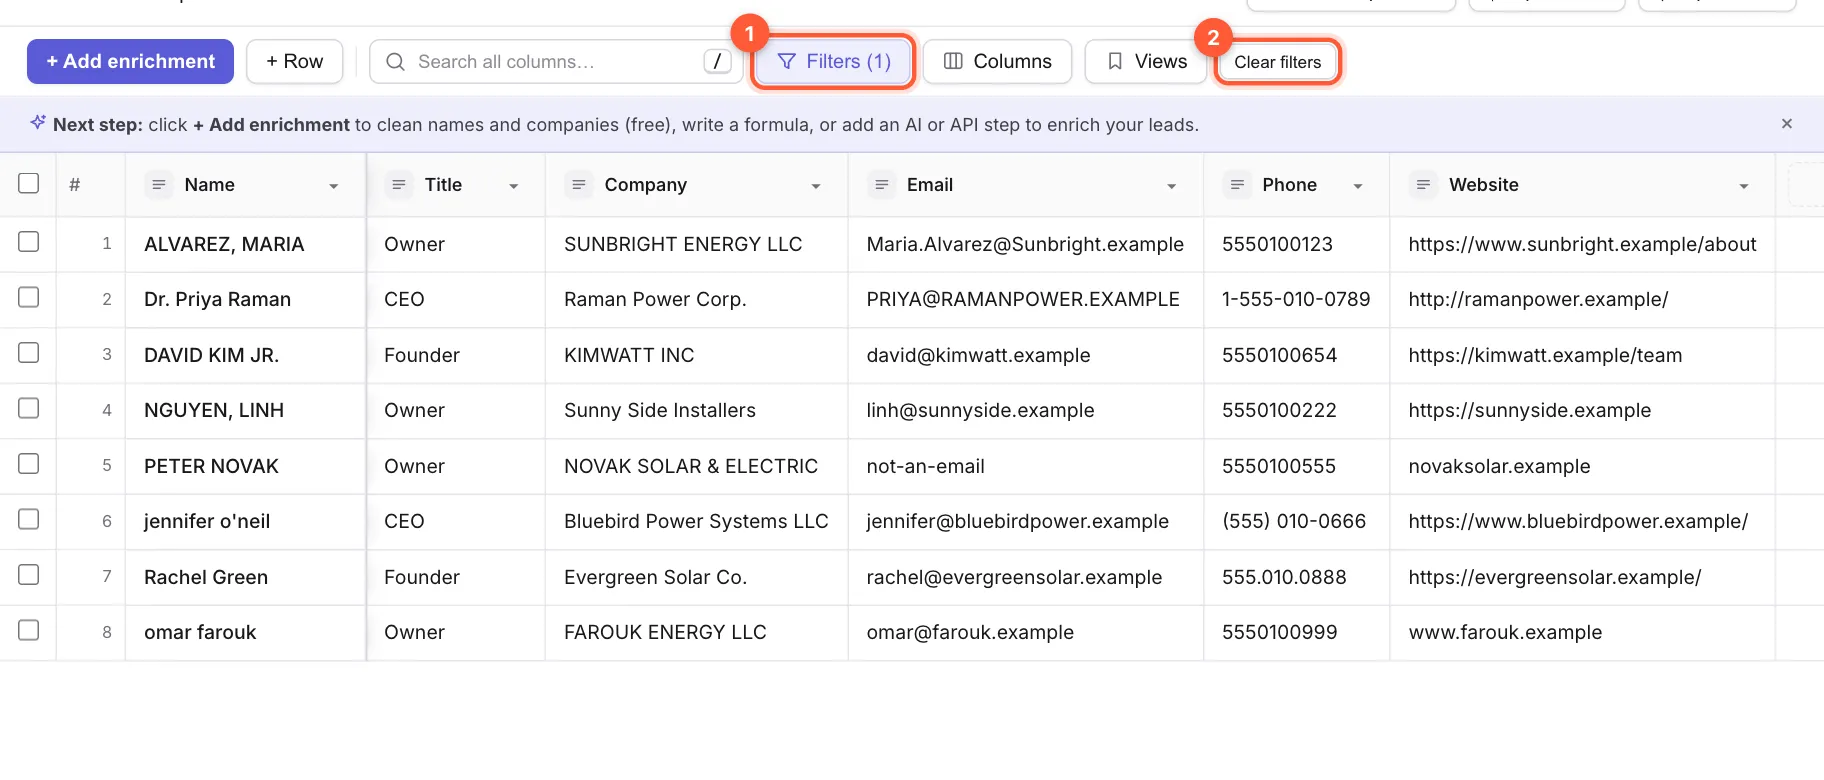Select phone cell '1-555-010-0789'
Viewport: 1824px width, 780px height.
tap(1296, 299)
